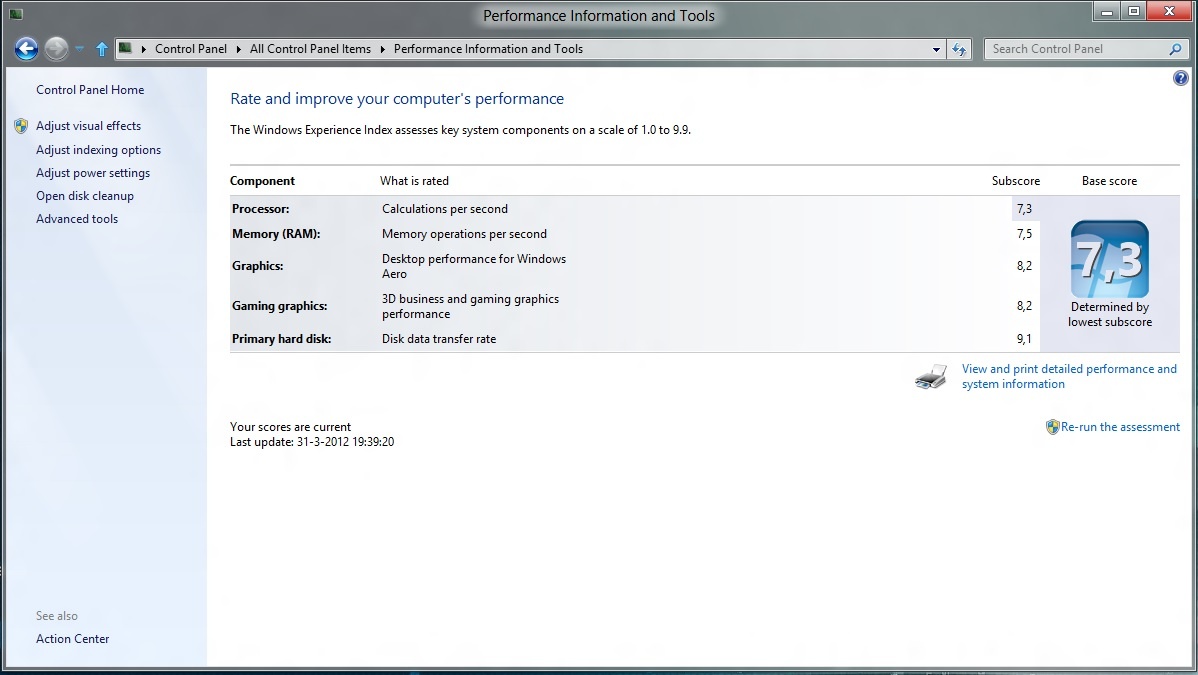Viewport: 1198px width, 675px height.
Task: Open the Help question mark icon
Action: (x=1180, y=78)
